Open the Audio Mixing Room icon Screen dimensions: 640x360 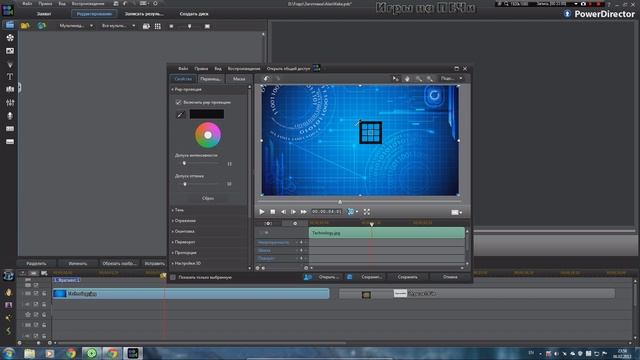click(x=10, y=102)
